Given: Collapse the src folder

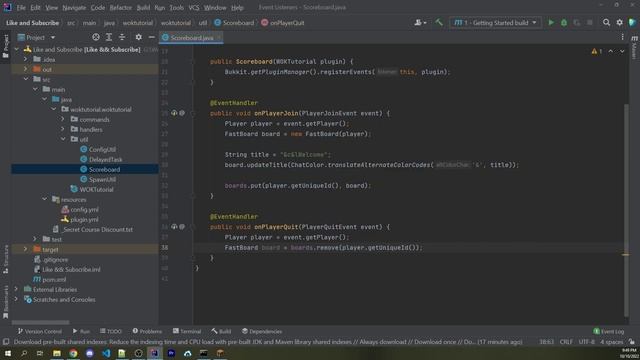Looking at the screenshot, I should 26,79.
